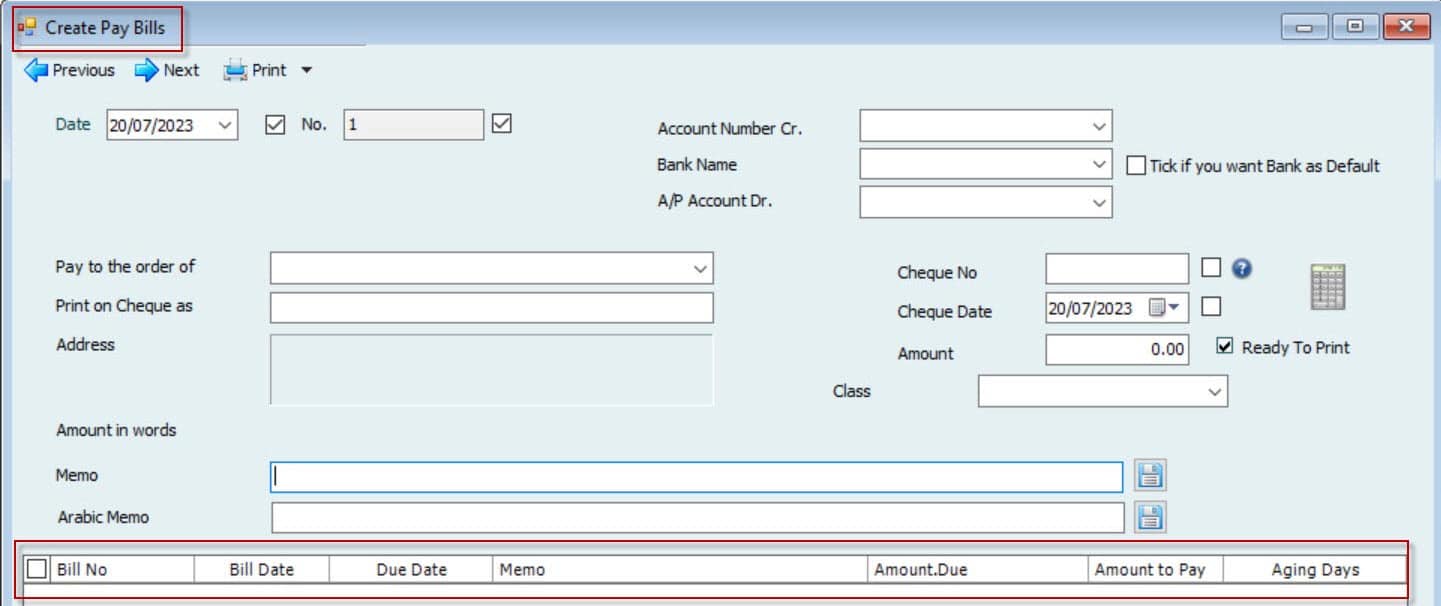
Task: Open the Print dropdown arrow
Action: [307, 70]
